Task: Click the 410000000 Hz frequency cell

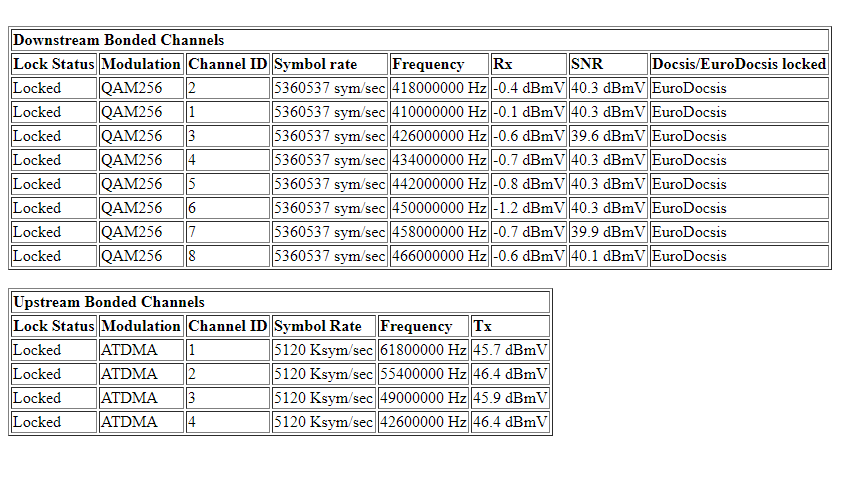Action: click(439, 112)
